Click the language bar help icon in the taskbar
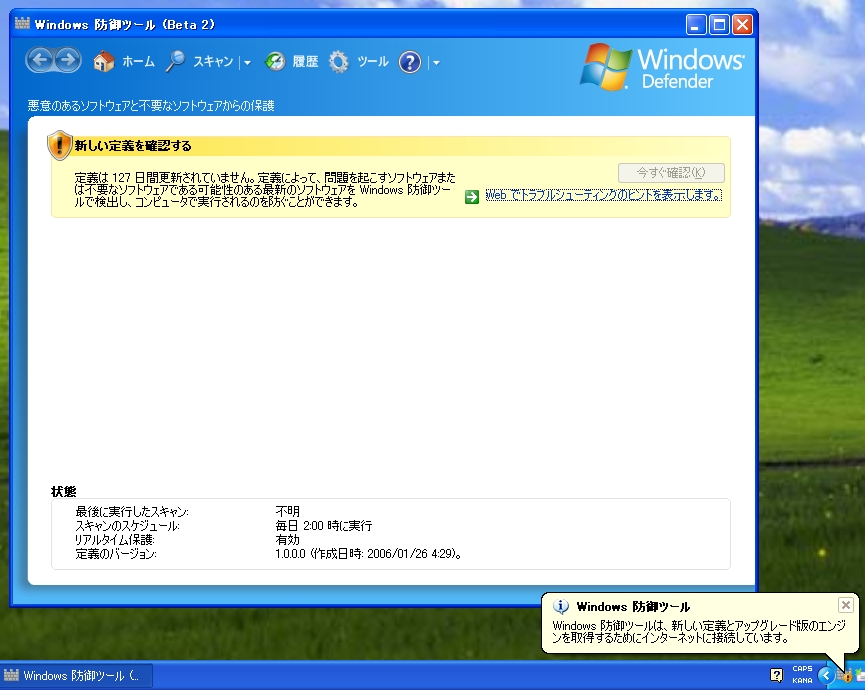 click(776, 675)
